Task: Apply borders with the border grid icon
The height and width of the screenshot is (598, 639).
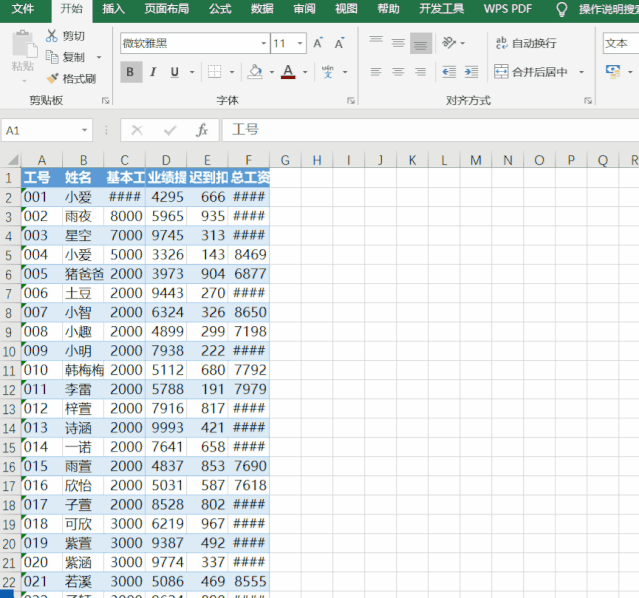Action: coord(214,72)
